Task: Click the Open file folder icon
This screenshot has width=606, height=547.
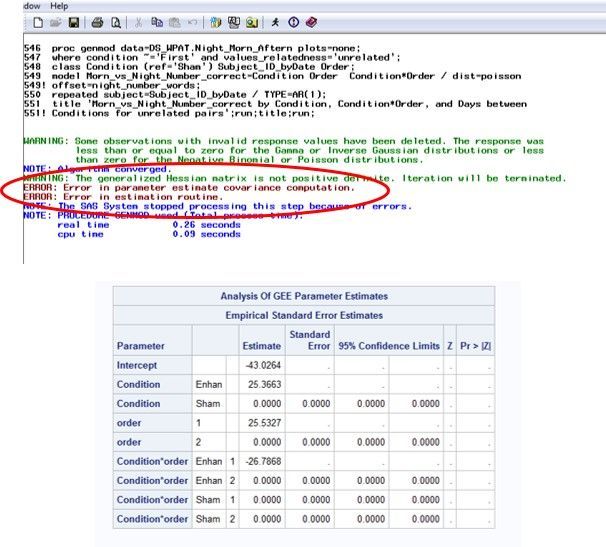Action: 53,21
